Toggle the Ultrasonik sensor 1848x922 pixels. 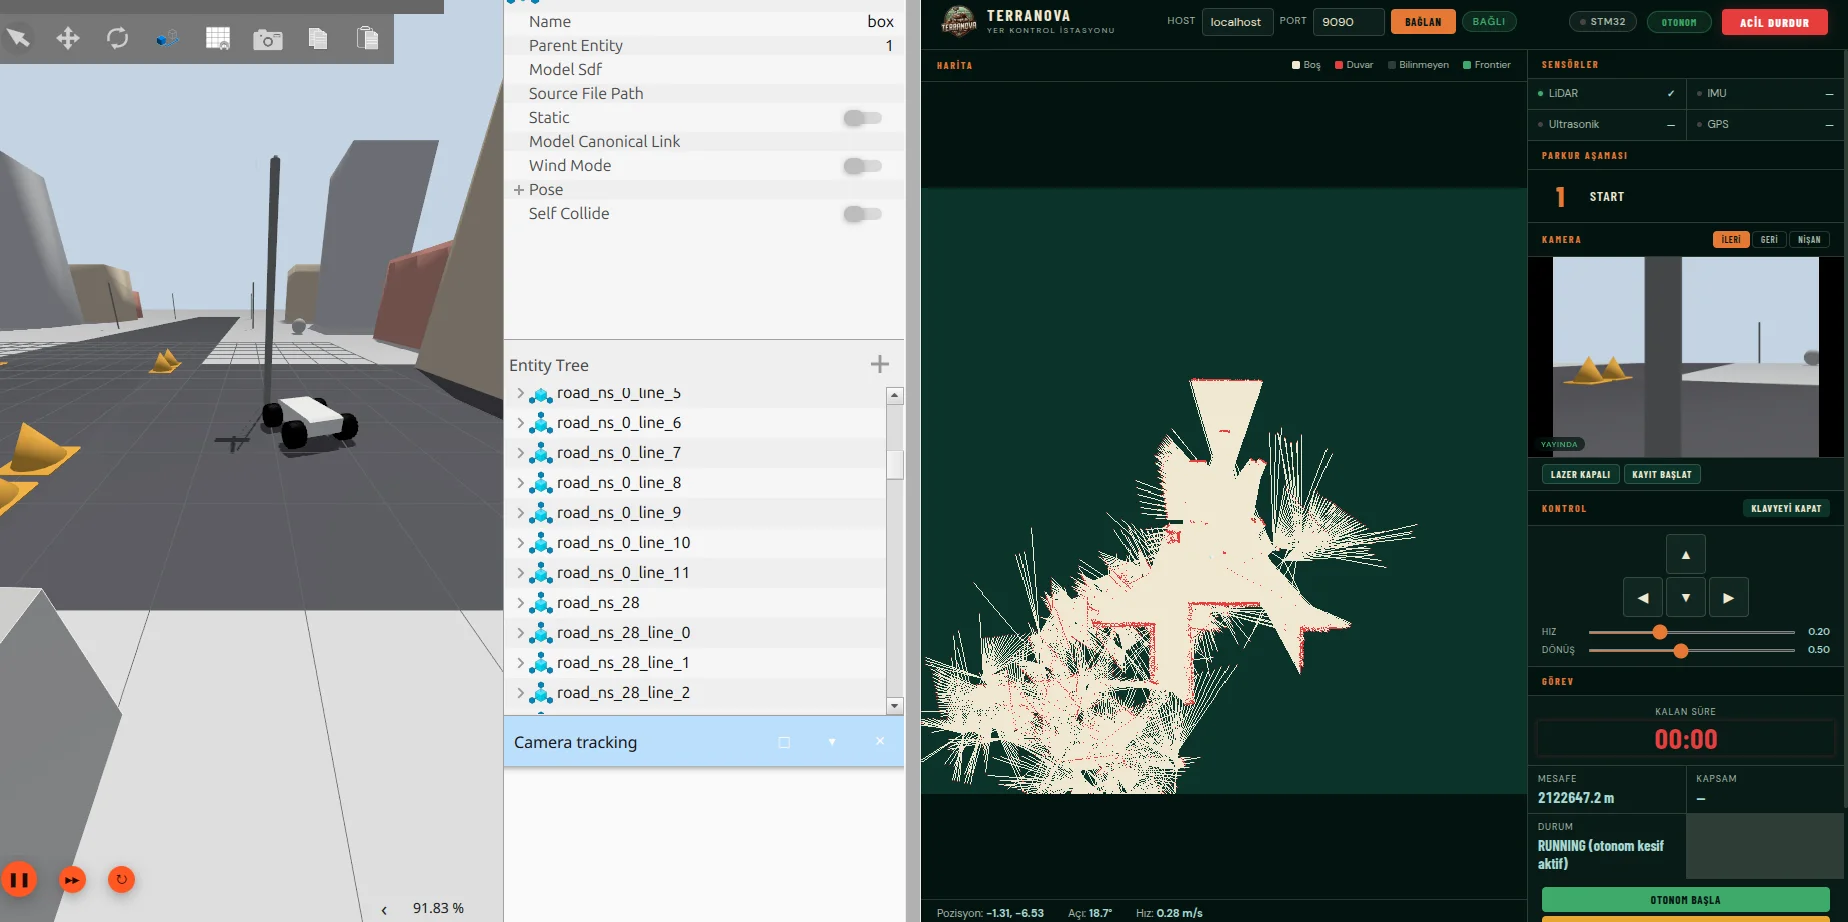click(1607, 124)
